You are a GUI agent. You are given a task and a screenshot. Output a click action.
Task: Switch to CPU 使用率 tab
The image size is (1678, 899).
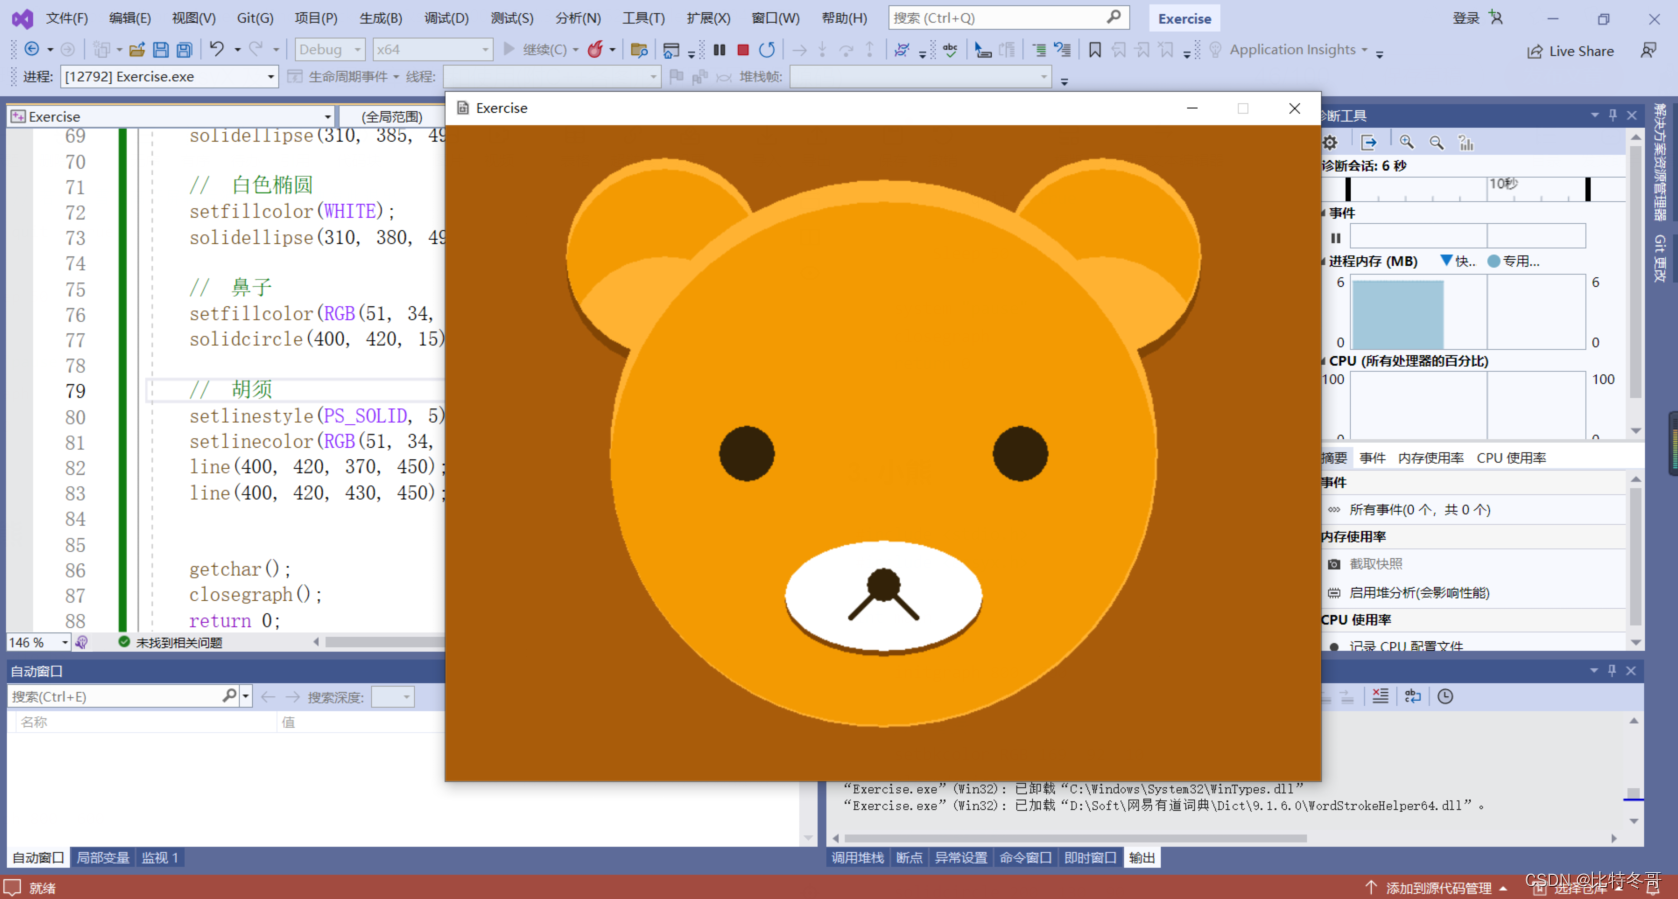pyautogui.click(x=1511, y=458)
